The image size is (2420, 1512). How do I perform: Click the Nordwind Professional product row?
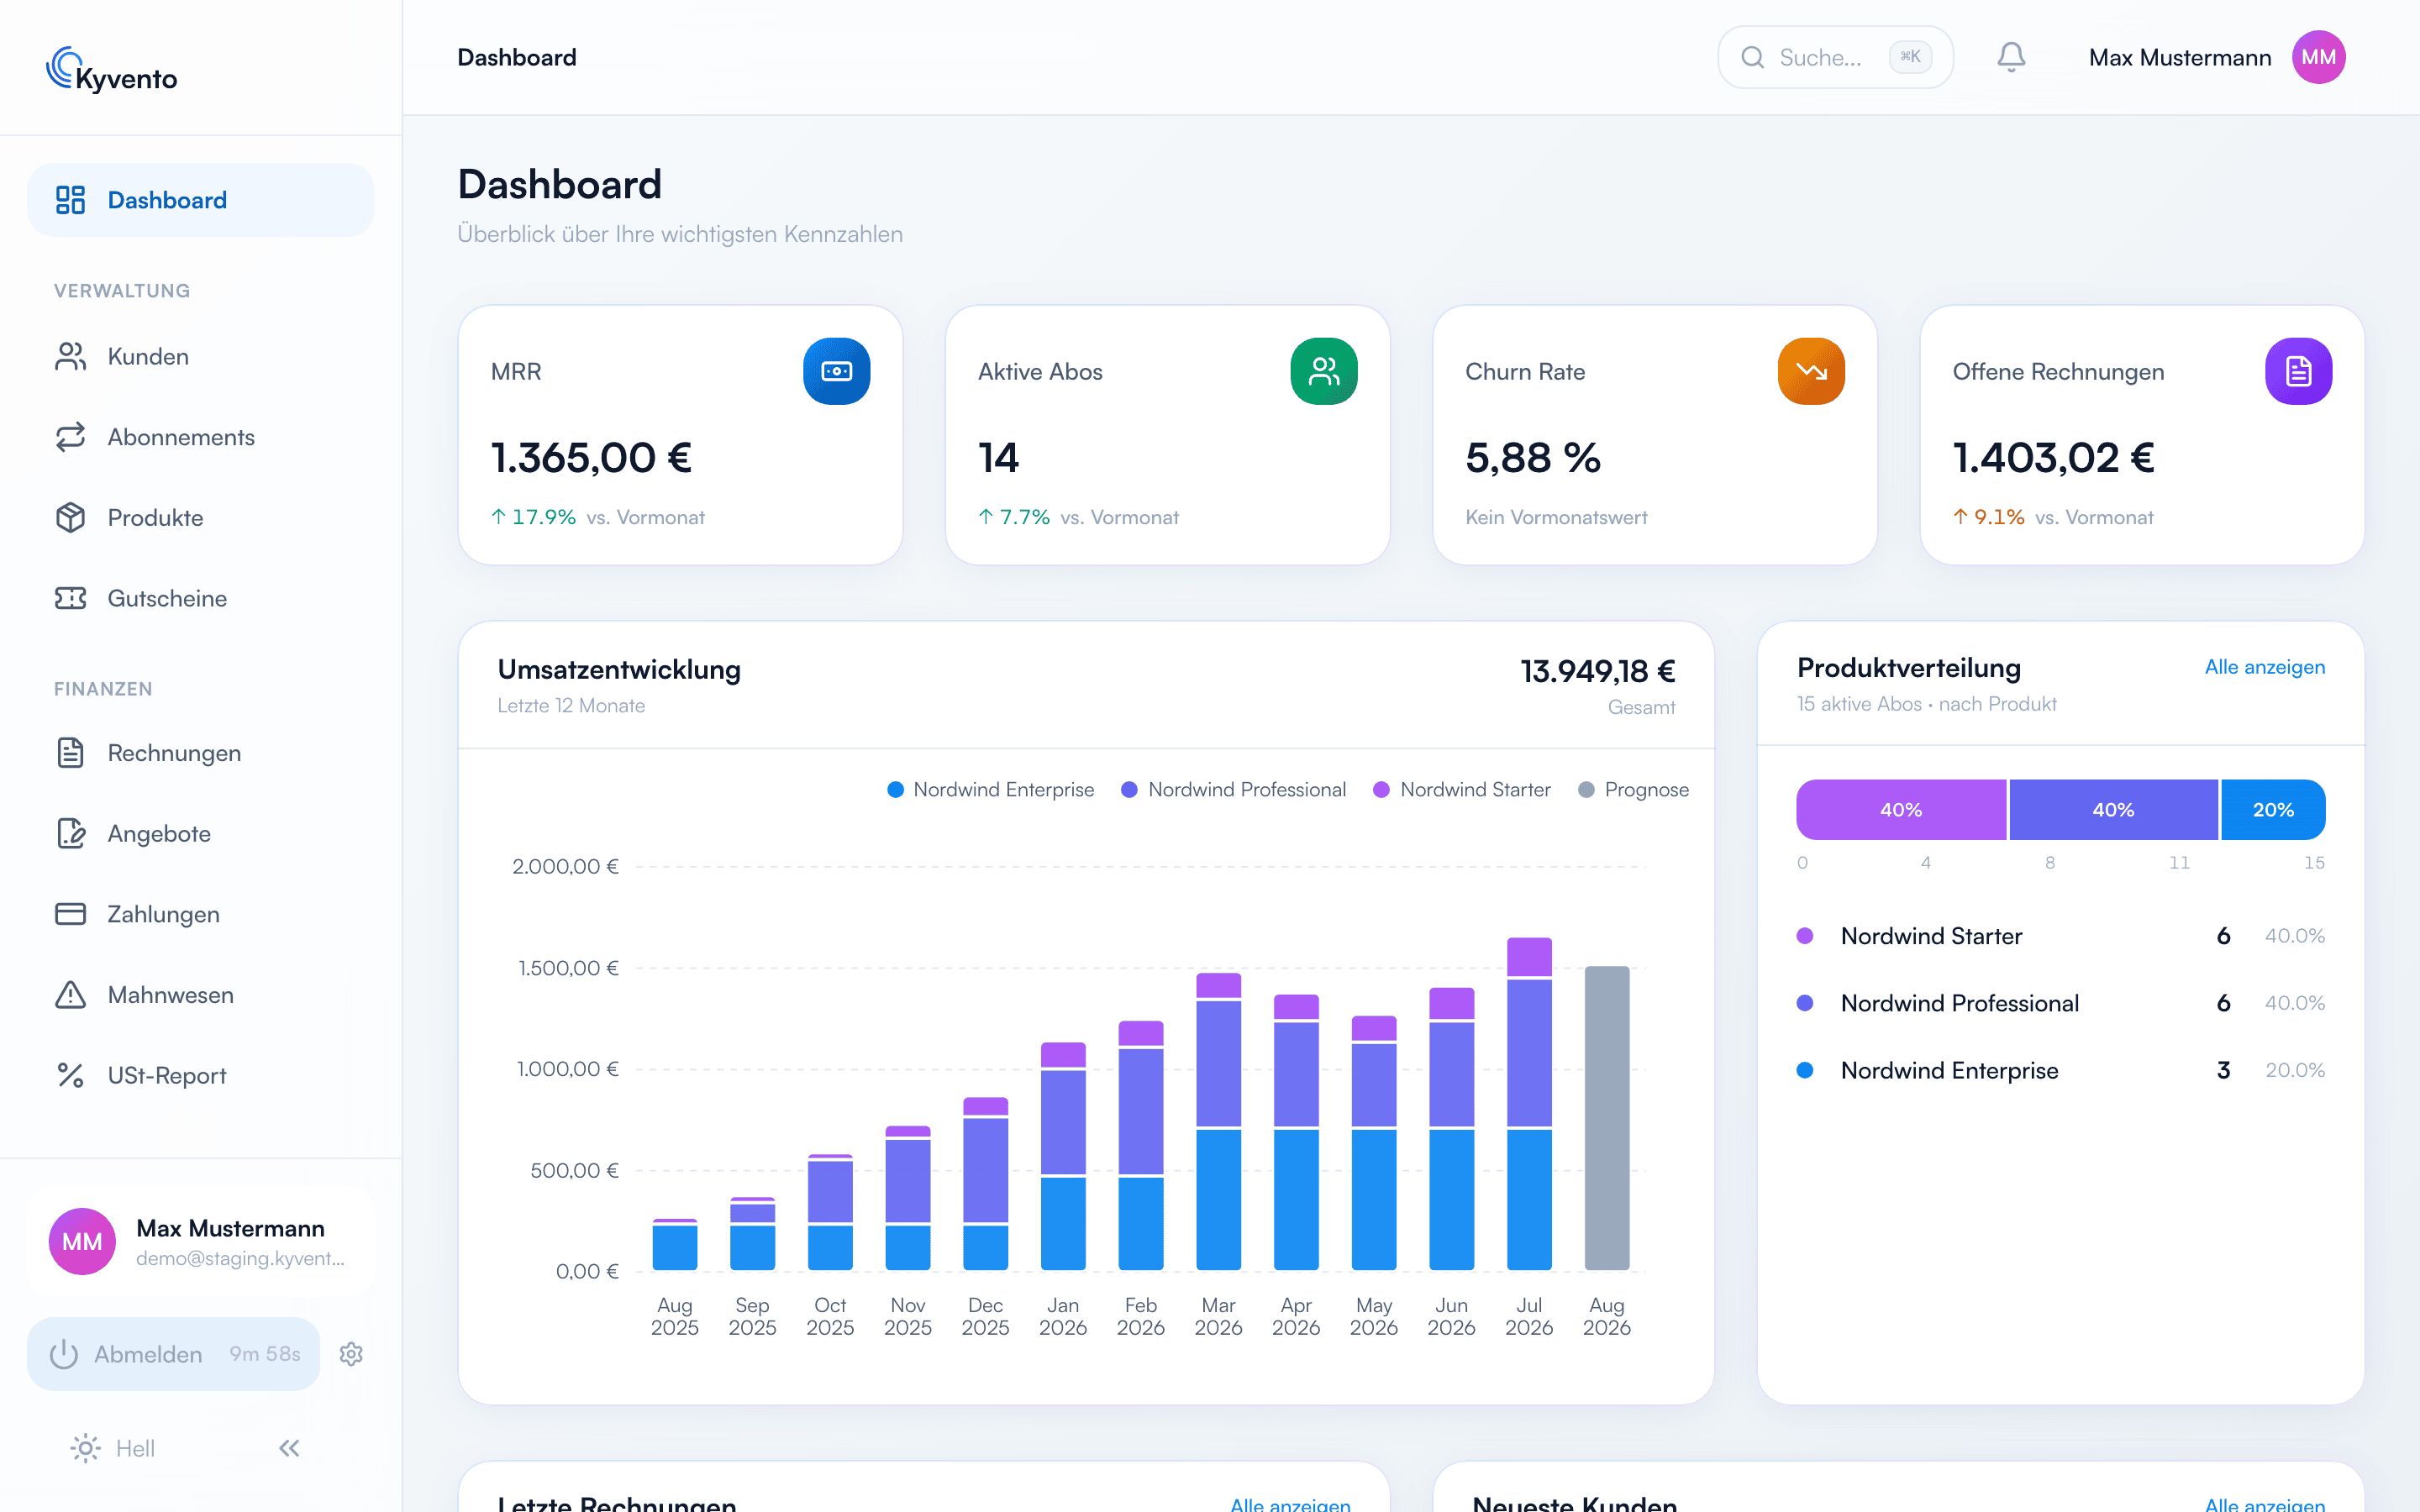coord(2060,1003)
